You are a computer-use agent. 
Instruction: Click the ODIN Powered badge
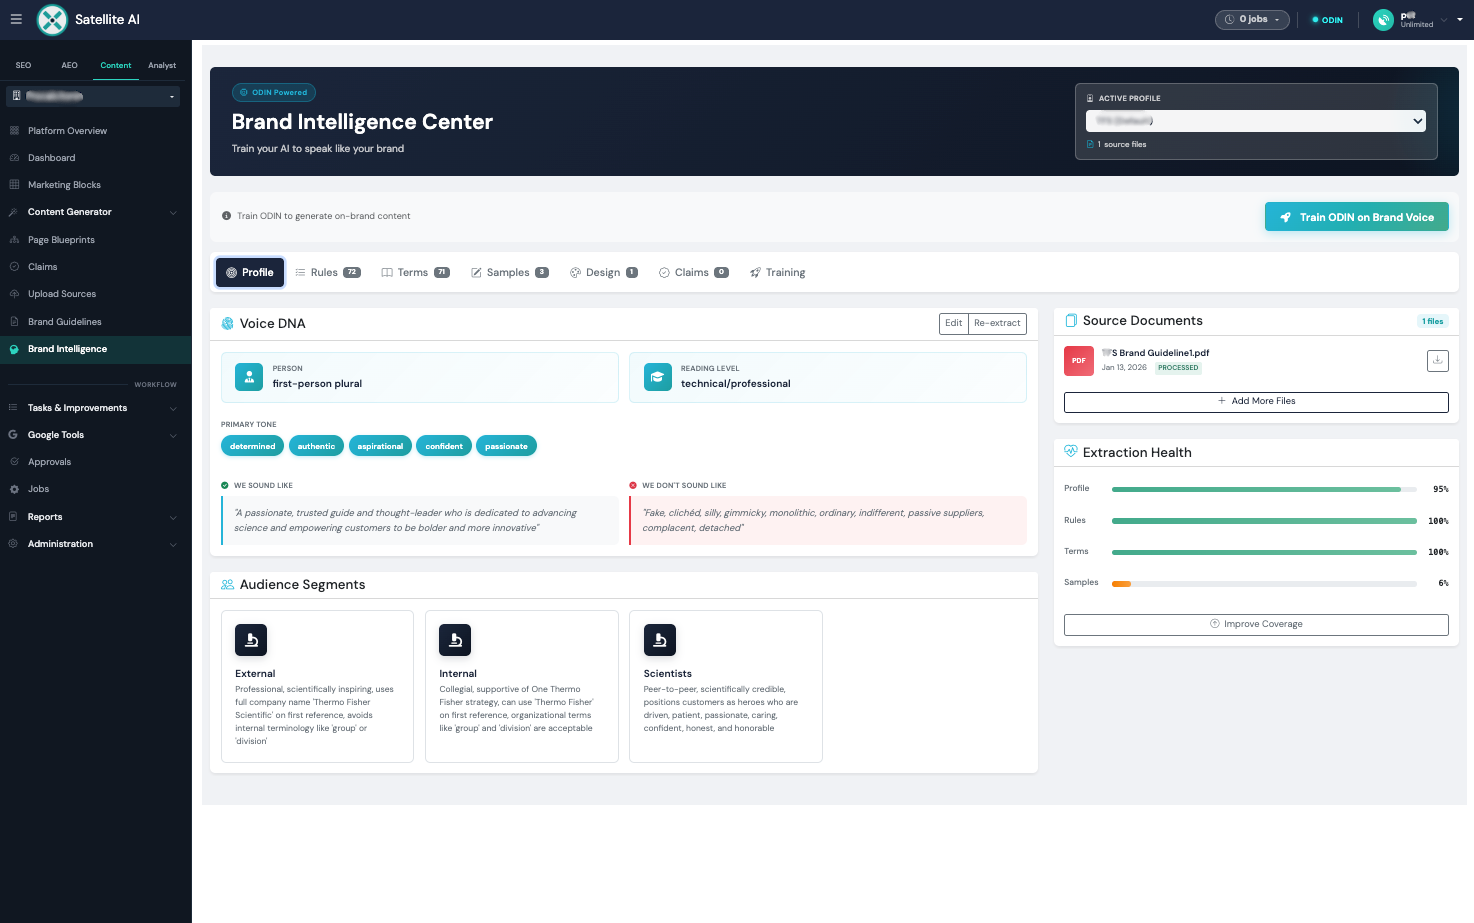click(274, 92)
